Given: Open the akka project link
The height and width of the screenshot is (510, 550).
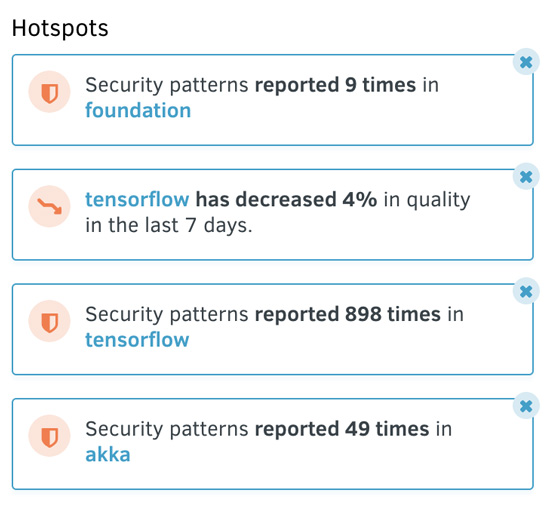Looking at the screenshot, I should click(108, 455).
